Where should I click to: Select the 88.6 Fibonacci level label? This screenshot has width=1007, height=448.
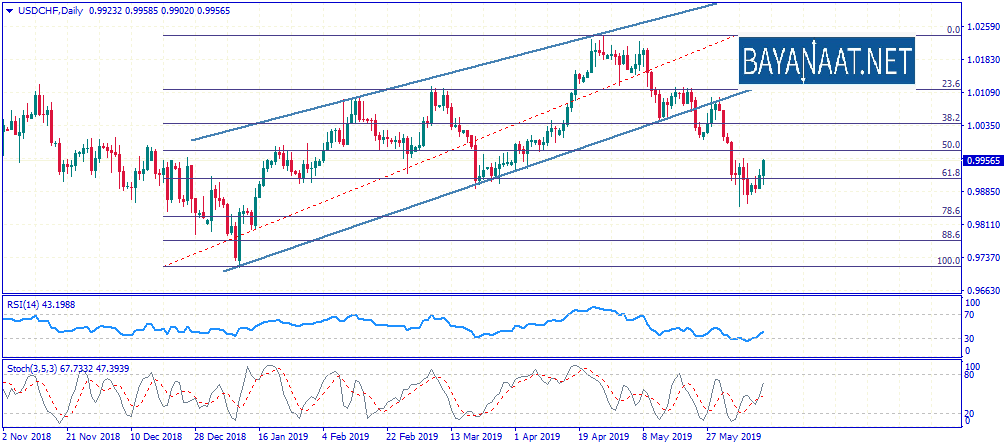pyautogui.click(x=951, y=235)
